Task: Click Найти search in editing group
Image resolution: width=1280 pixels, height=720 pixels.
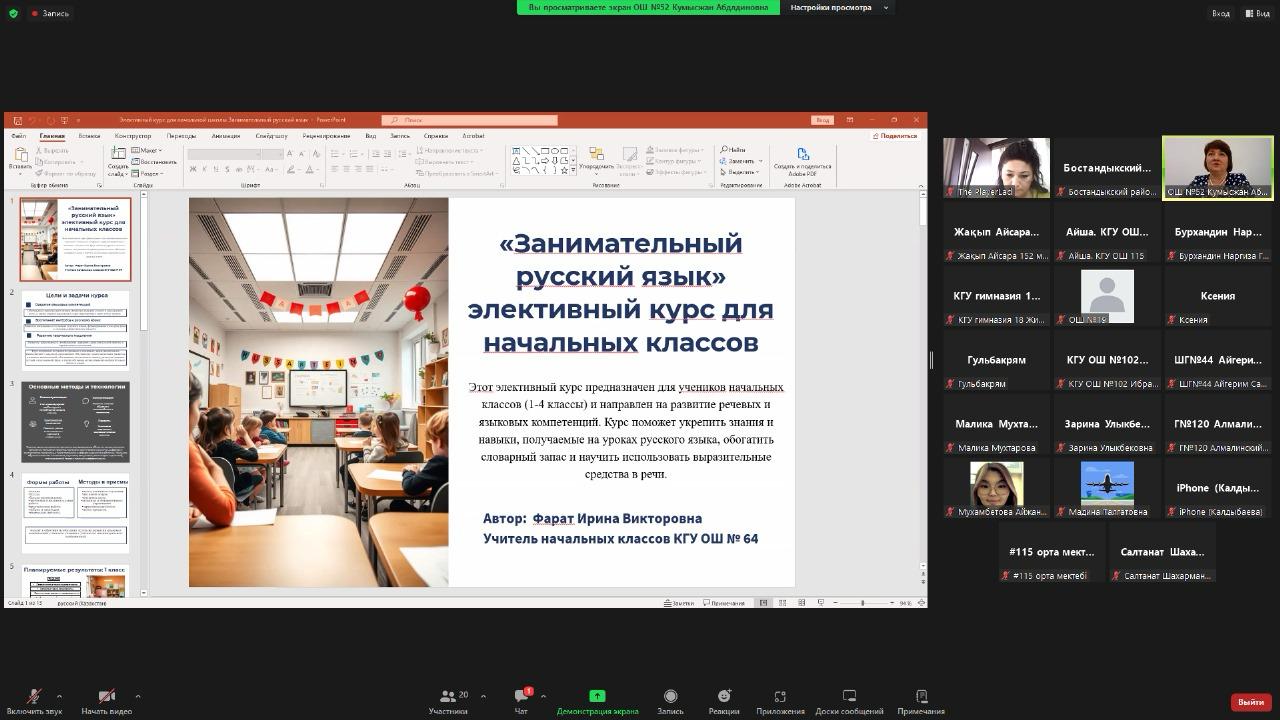Action: pos(734,150)
